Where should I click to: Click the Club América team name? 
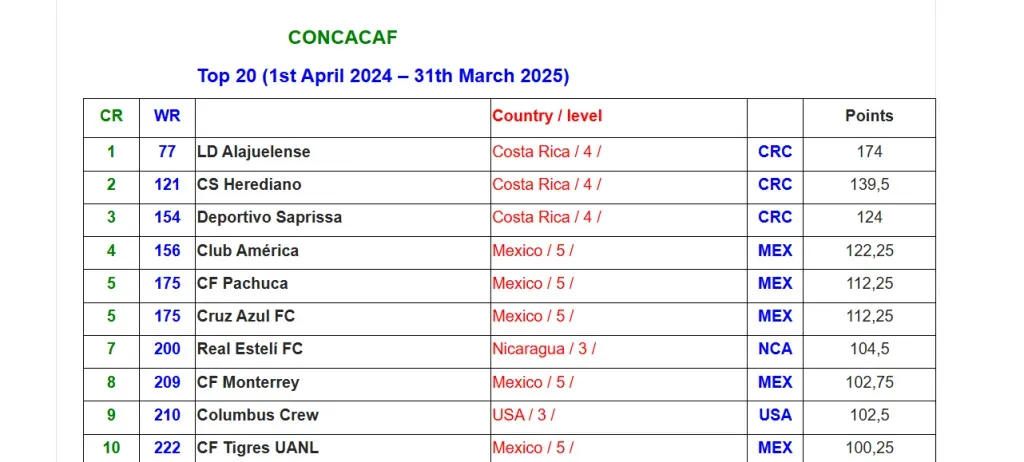tap(248, 251)
